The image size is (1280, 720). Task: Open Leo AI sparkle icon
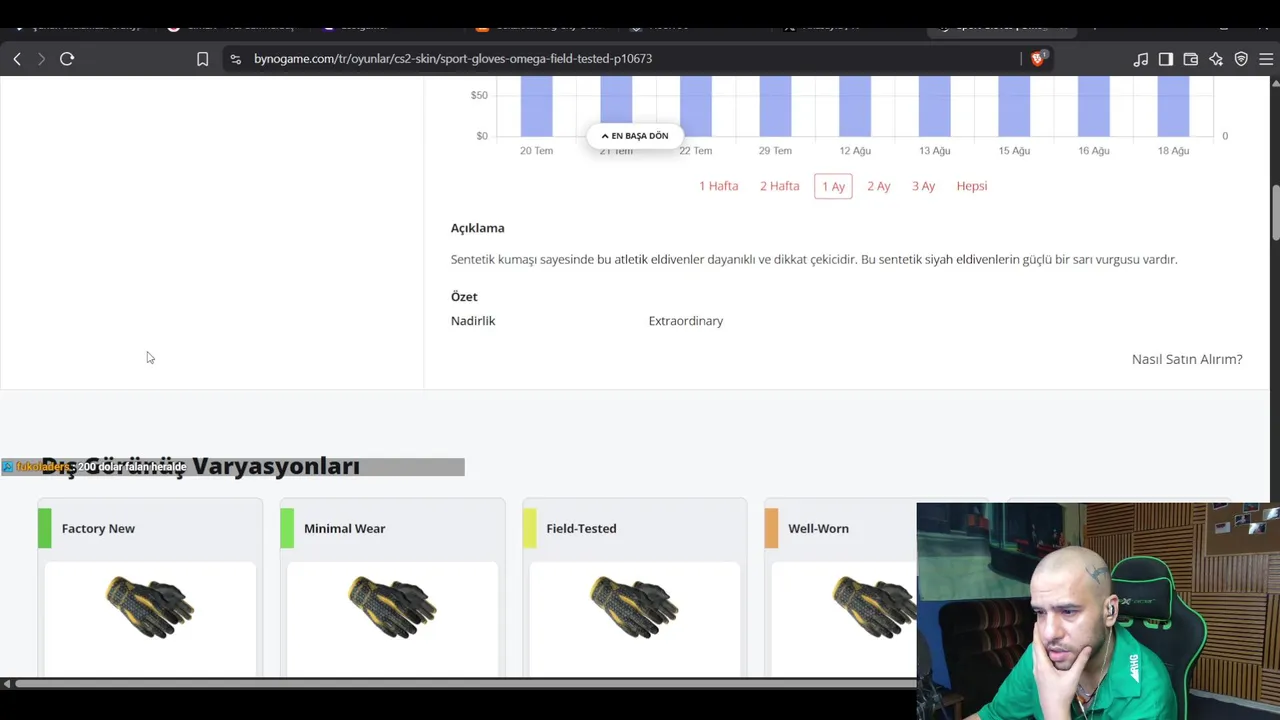(x=1216, y=59)
